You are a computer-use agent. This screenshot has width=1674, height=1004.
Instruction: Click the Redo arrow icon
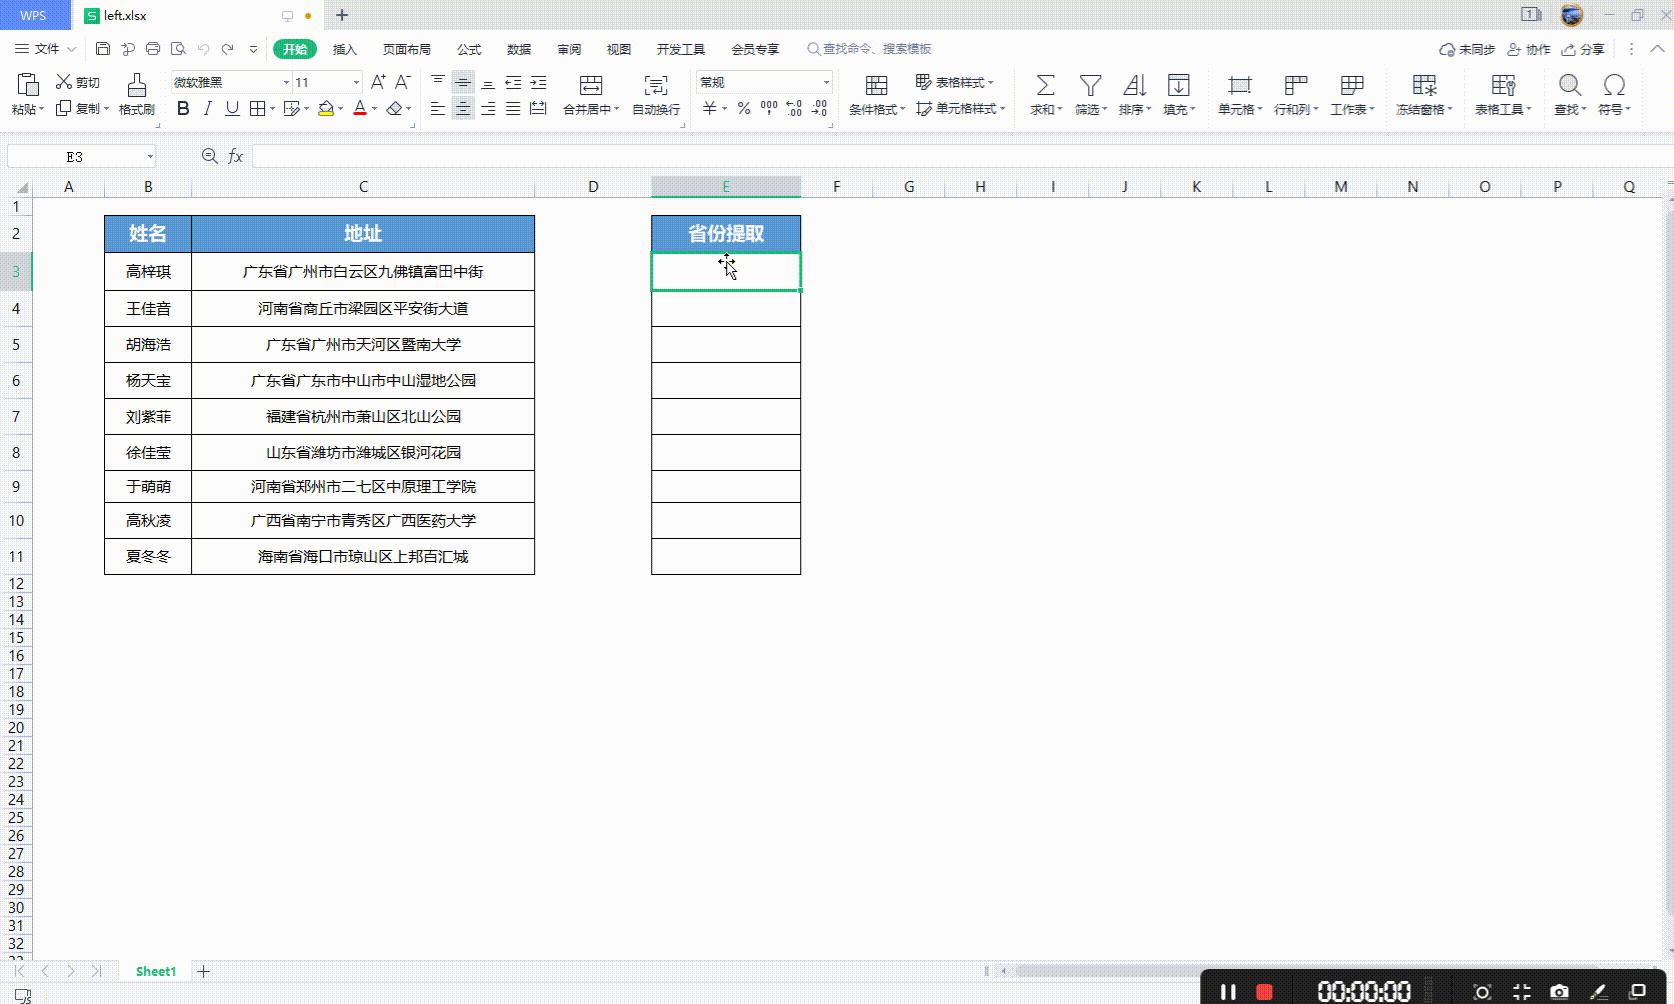[x=228, y=49]
